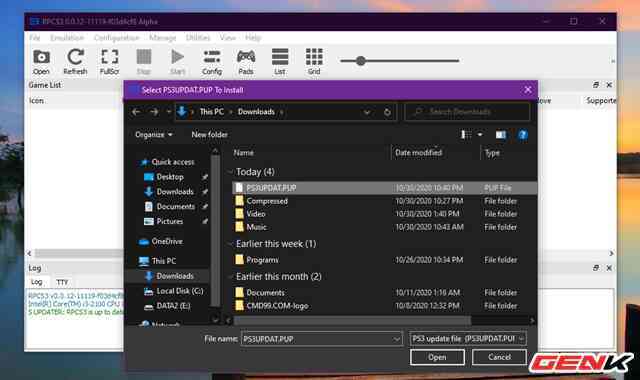The width and height of the screenshot is (640, 380).
Task: Open the Manage menu
Action: (x=162, y=38)
